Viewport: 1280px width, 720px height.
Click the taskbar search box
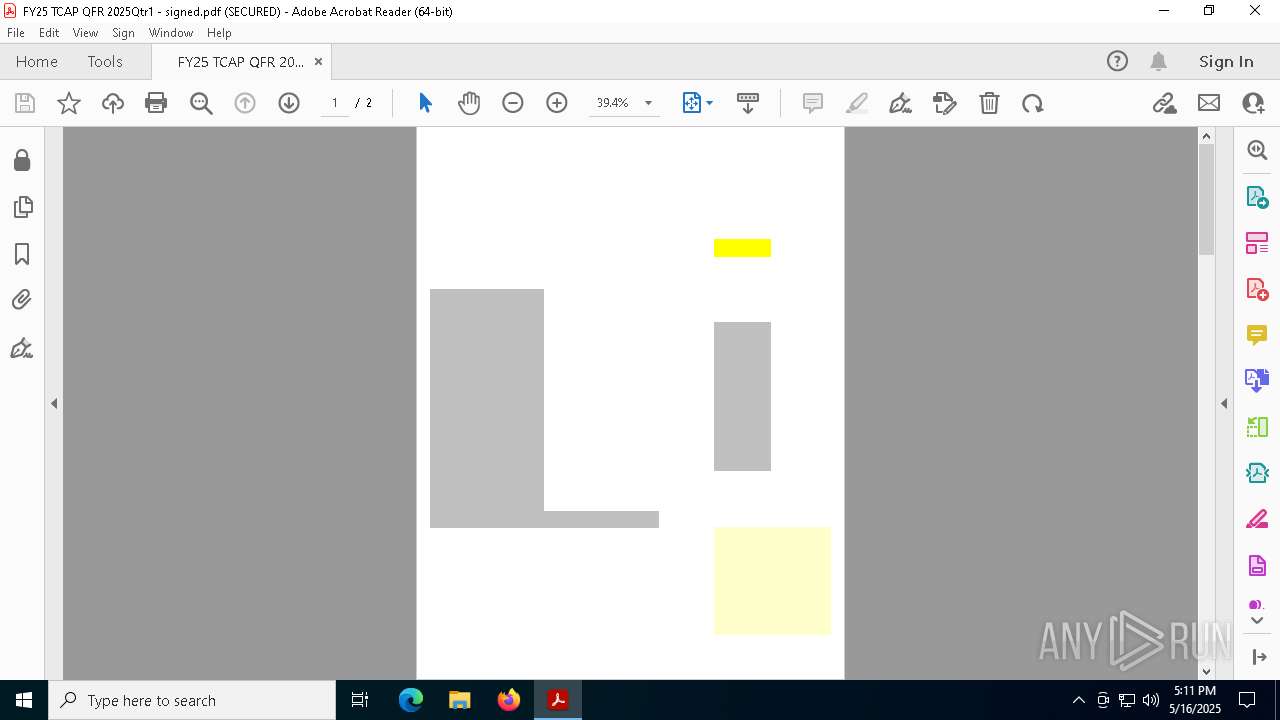pyautogui.click(x=192, y=700)
